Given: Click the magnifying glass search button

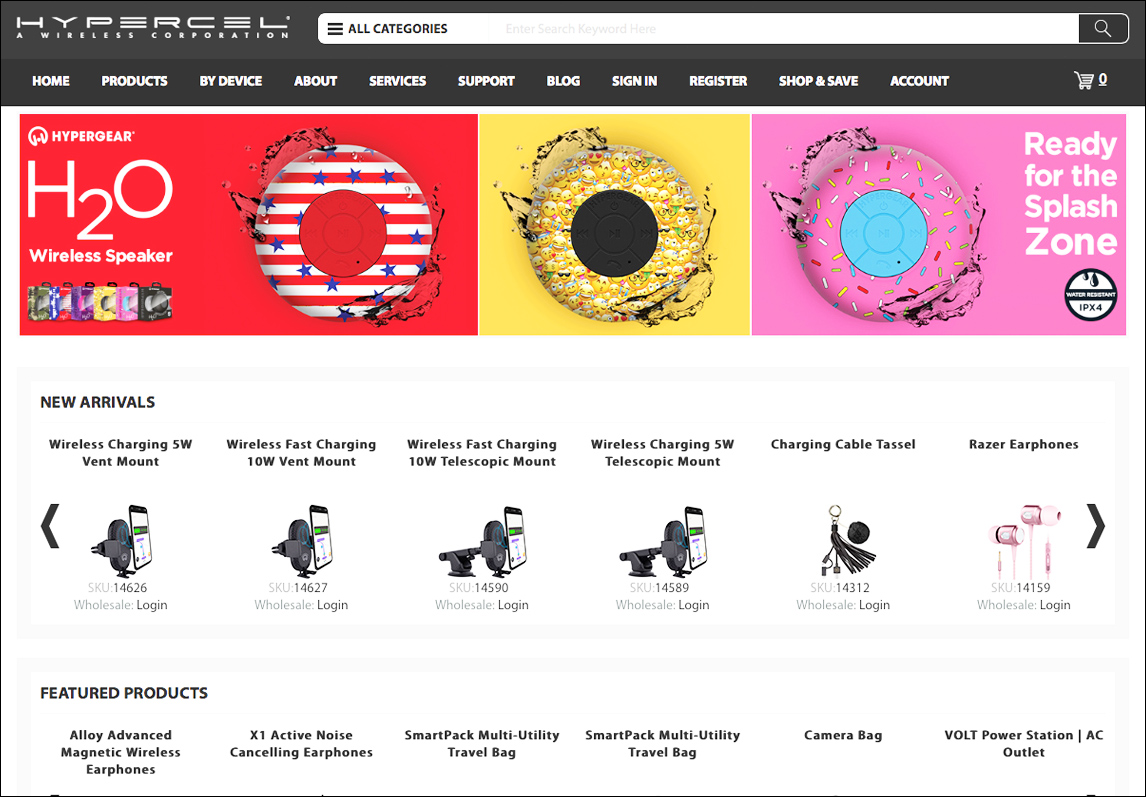Looking at the screenshot, I should [x=1103, y=29].
